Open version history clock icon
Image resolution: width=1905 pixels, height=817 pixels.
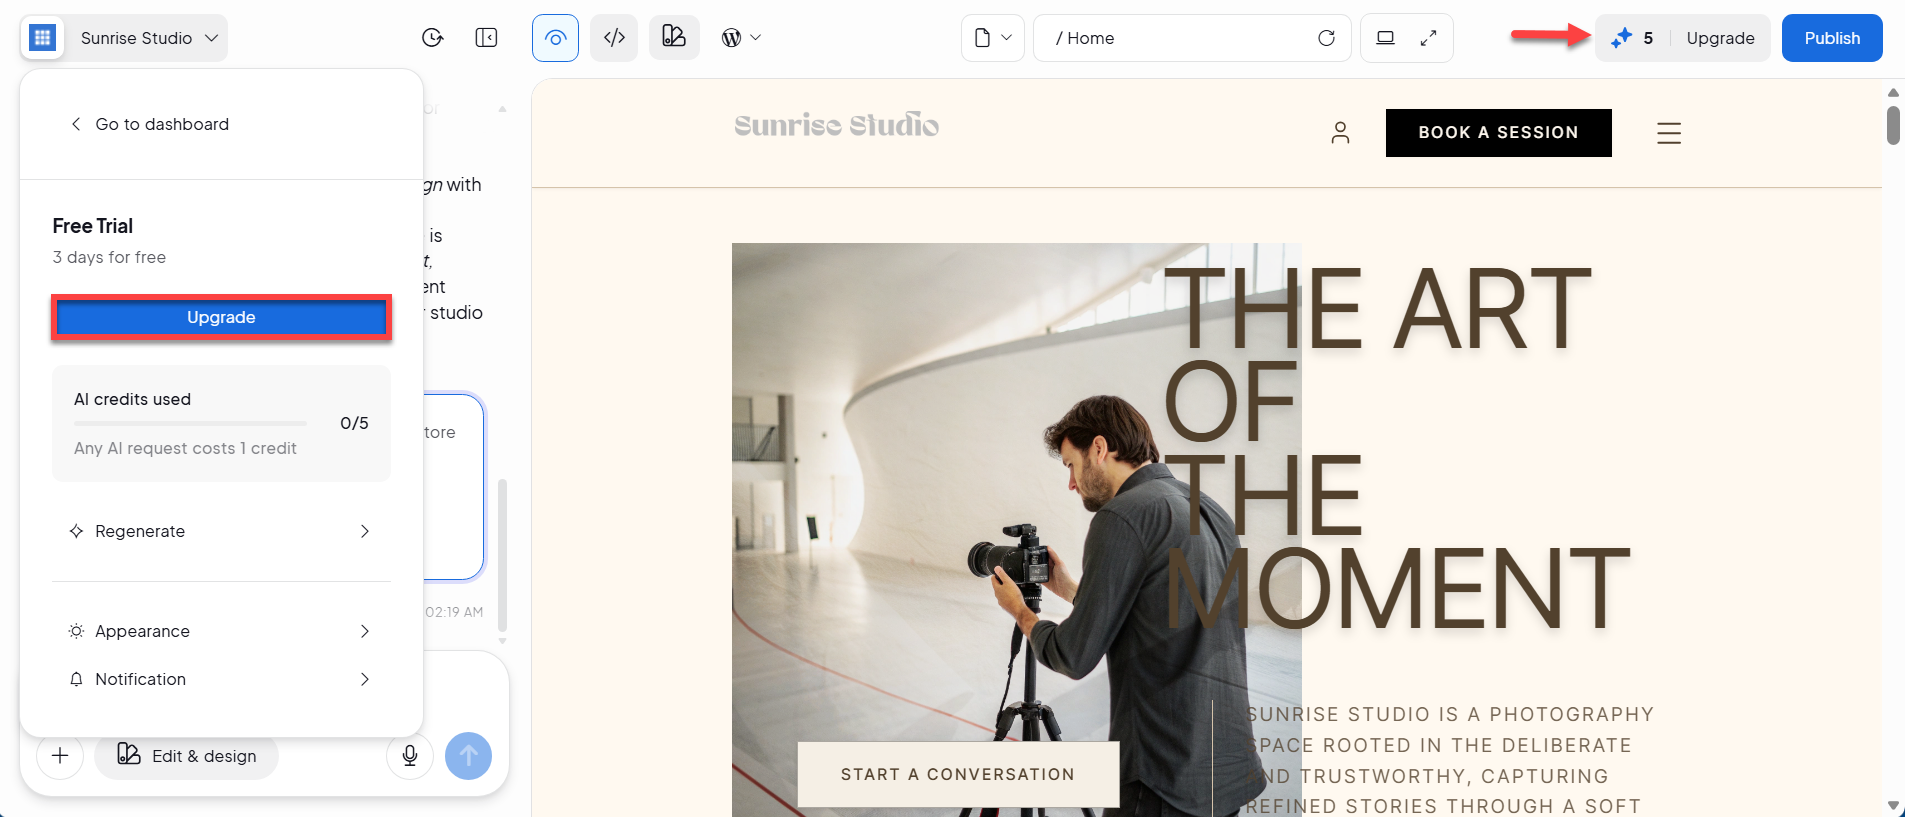[432, 38]
